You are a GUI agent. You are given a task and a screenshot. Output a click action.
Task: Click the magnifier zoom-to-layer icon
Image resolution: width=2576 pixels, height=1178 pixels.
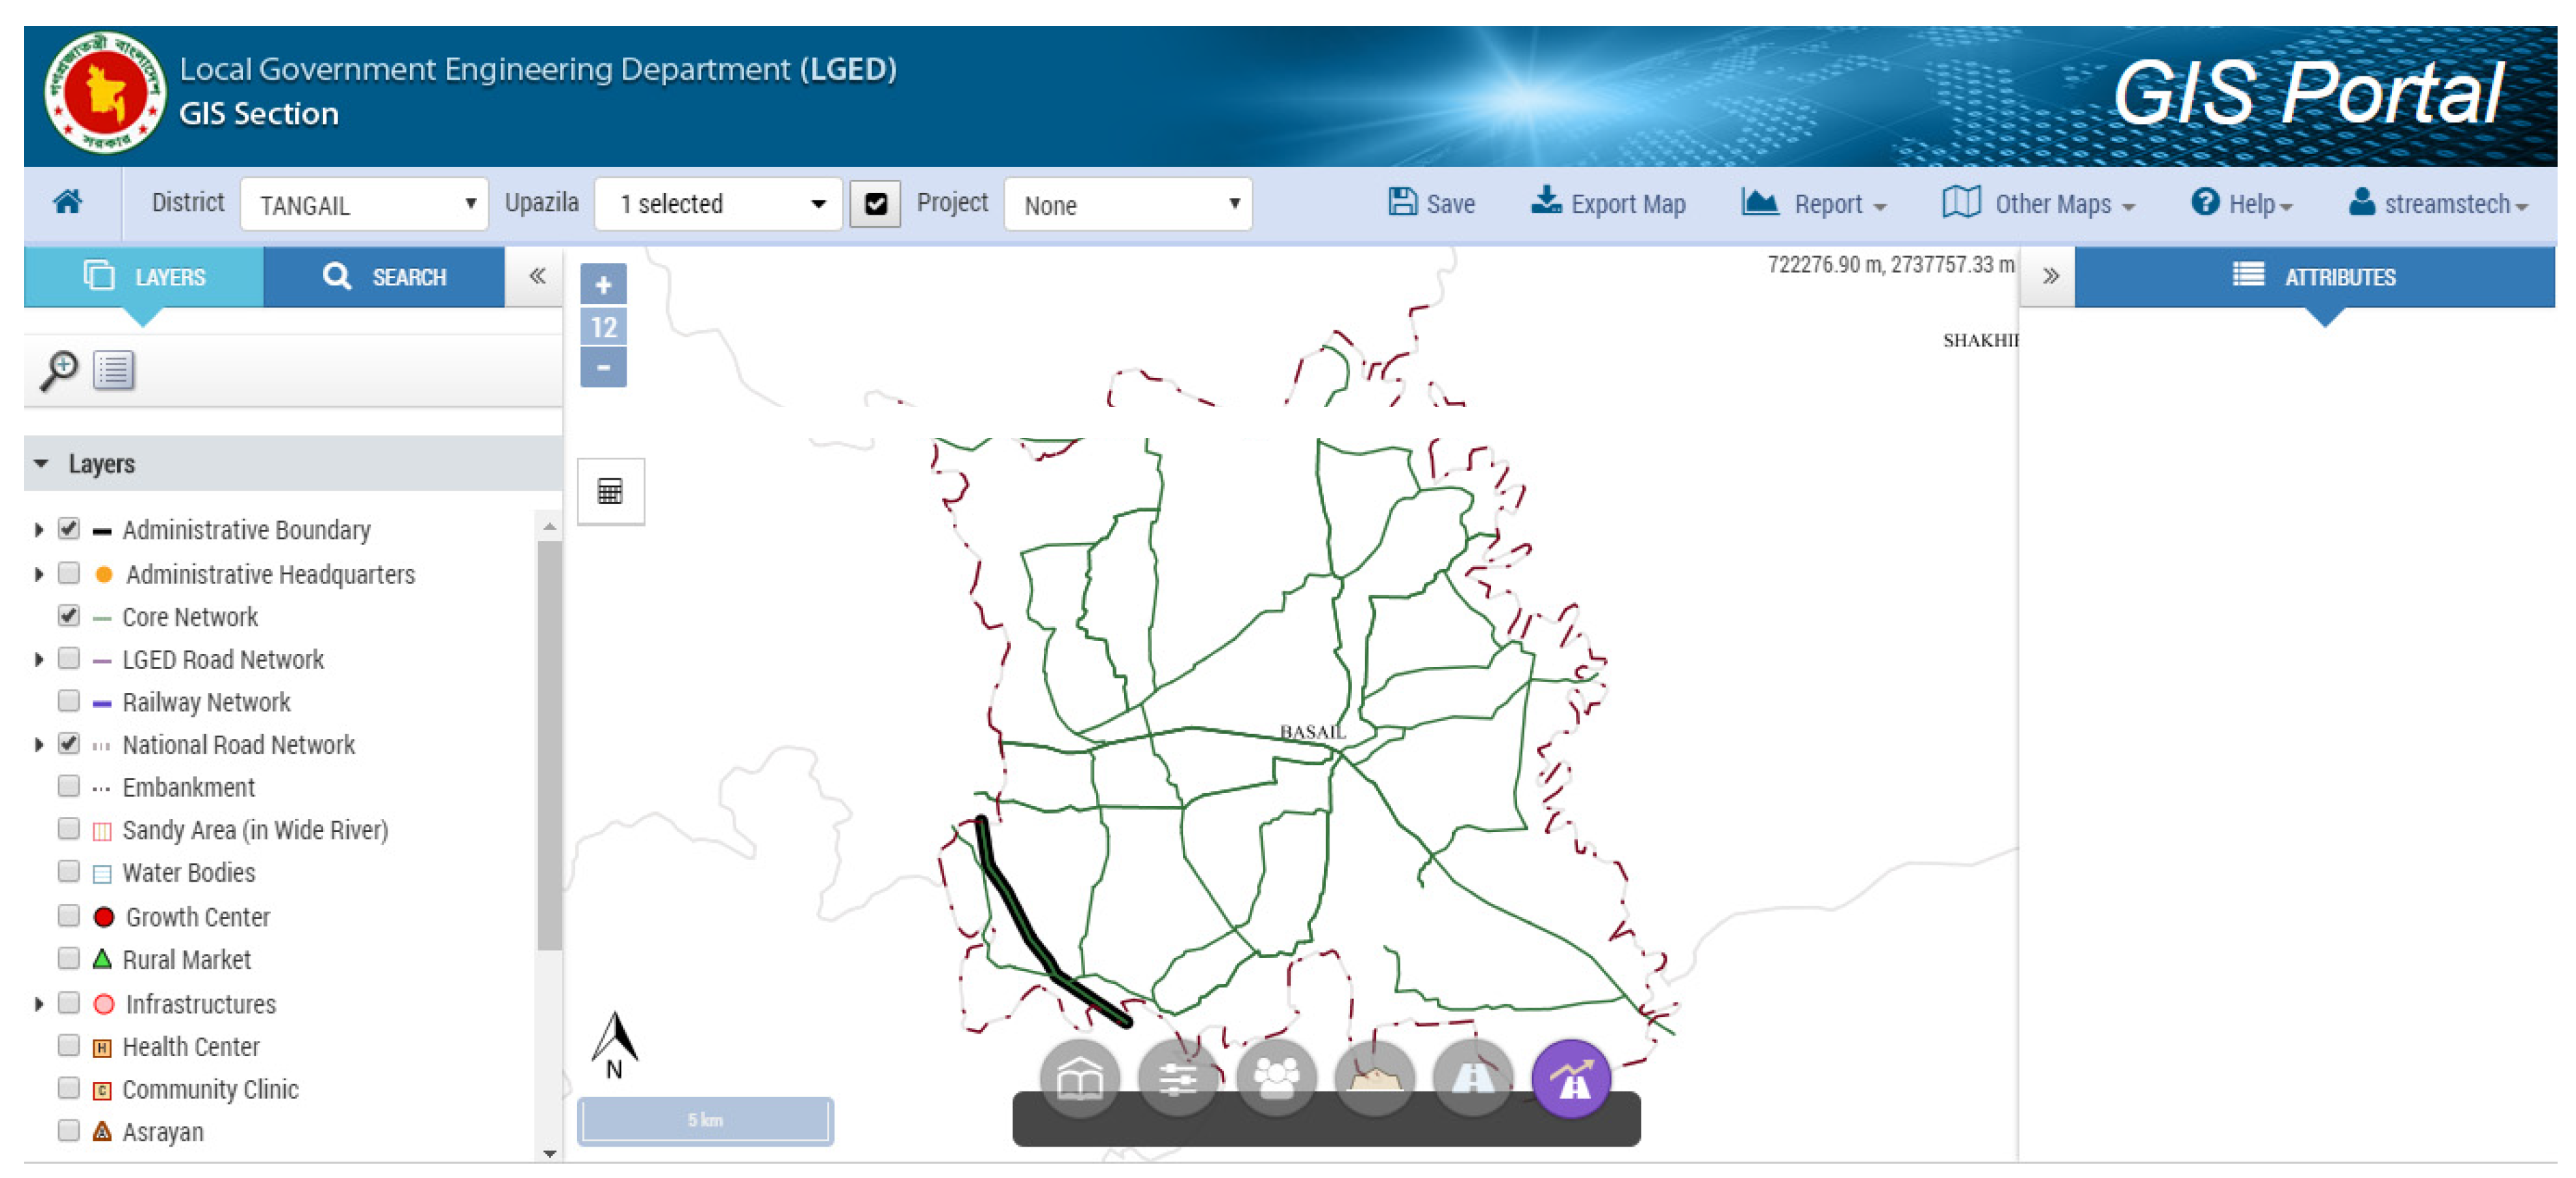click(59, 370)
